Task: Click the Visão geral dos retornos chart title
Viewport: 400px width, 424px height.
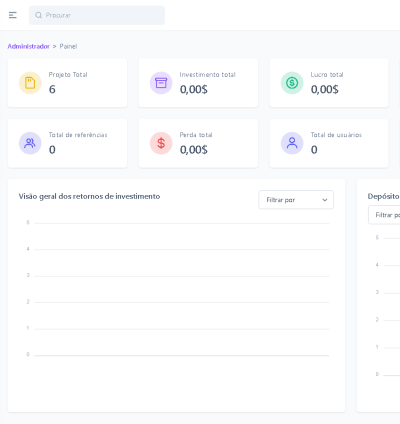Action: [x=89, y=196]
